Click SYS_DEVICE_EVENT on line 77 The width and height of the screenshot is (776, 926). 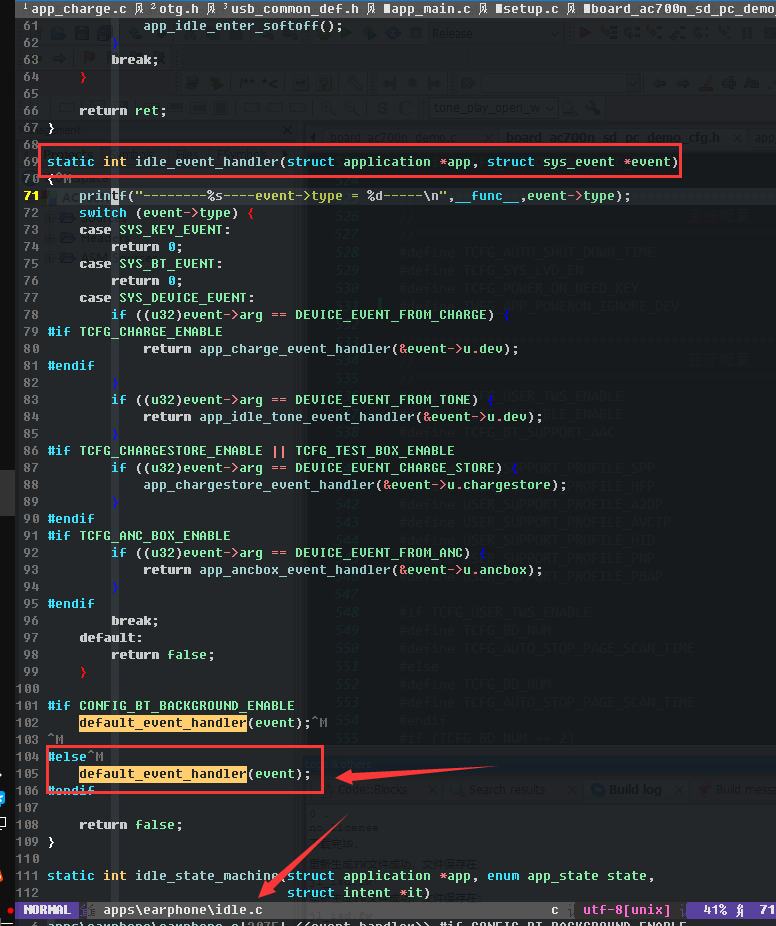coord(182,298)
